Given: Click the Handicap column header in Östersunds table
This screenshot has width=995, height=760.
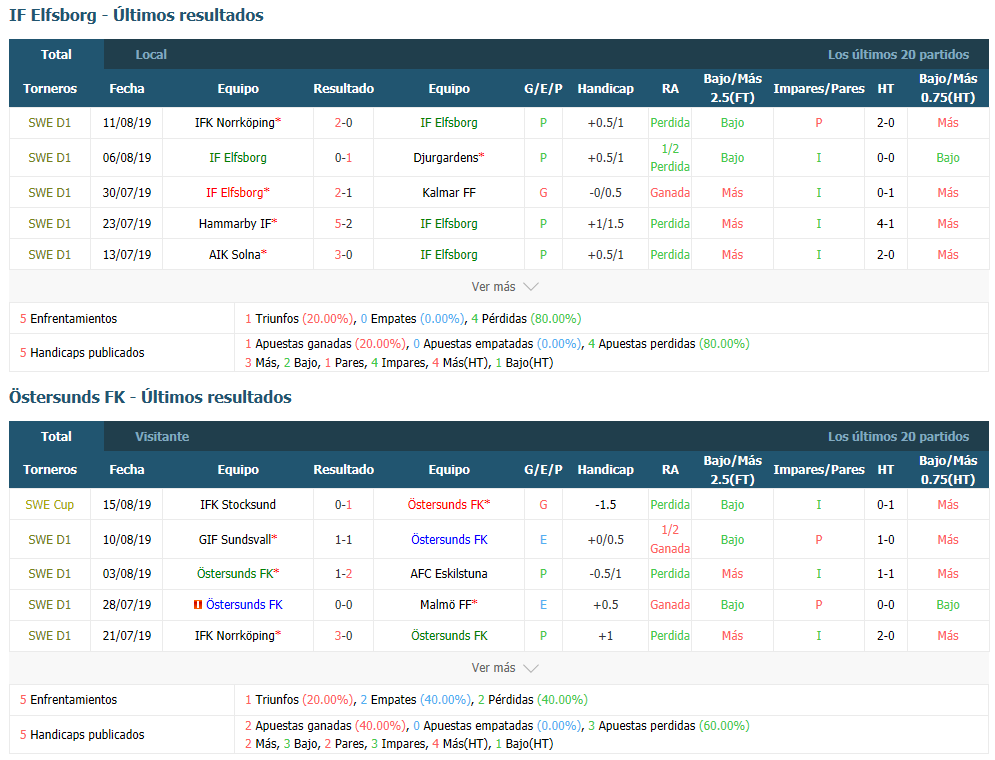Looking at the screenshot, I should [x=605, y=470].
